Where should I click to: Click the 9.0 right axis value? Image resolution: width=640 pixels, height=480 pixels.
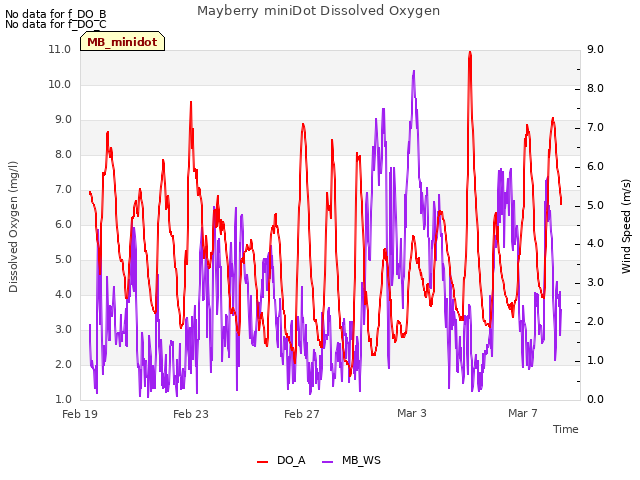(595, 49)
